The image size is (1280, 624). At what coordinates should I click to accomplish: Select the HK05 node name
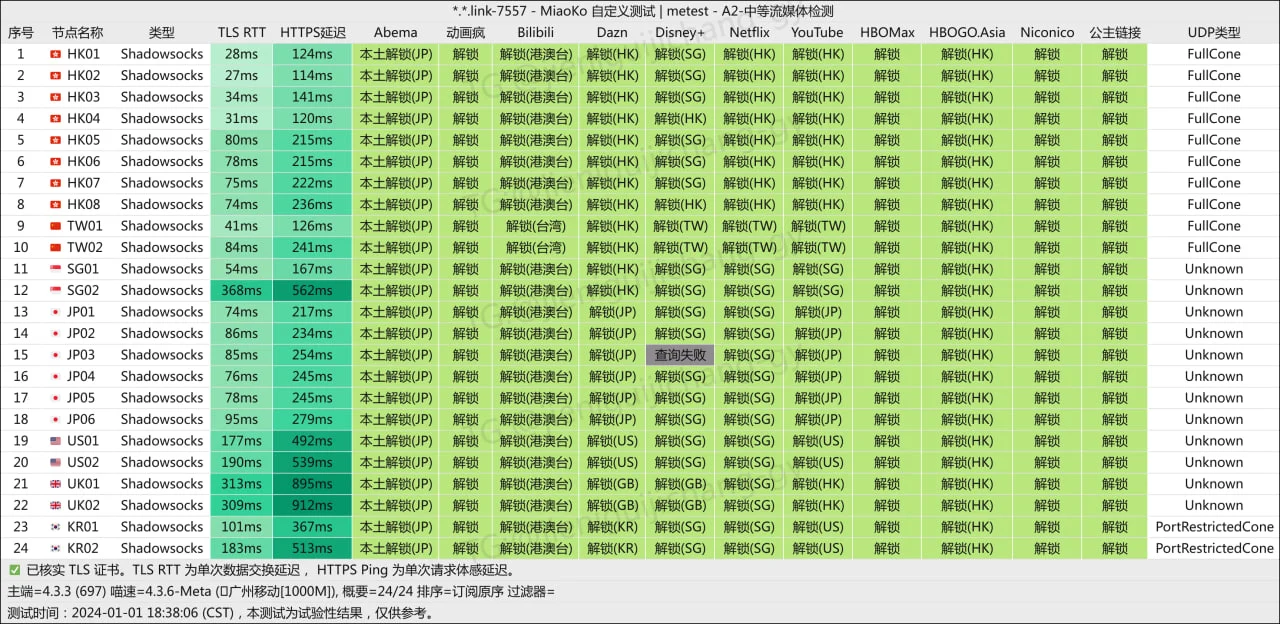[x=83, y=140]
